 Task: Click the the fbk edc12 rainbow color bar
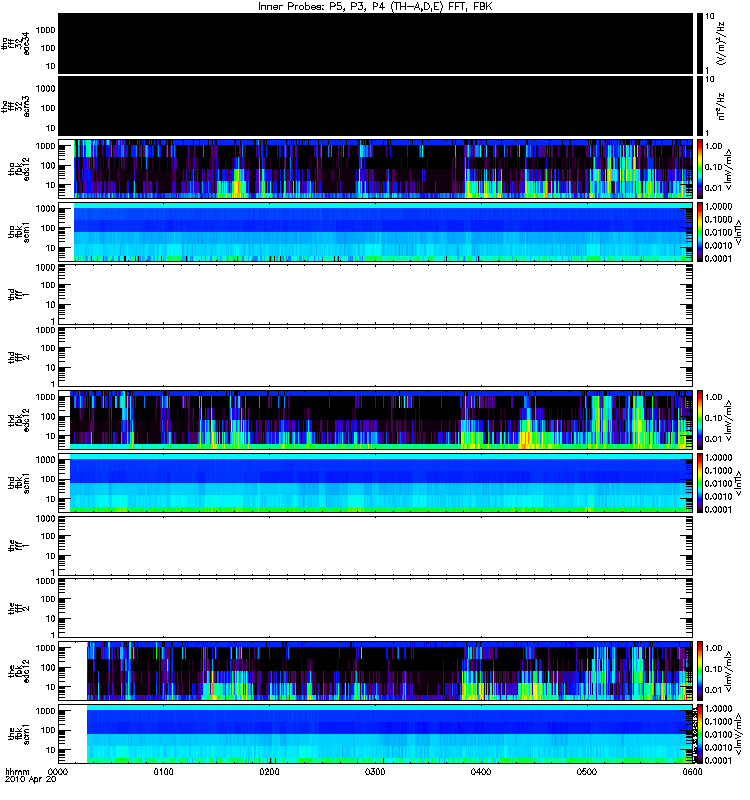(699, 671)
